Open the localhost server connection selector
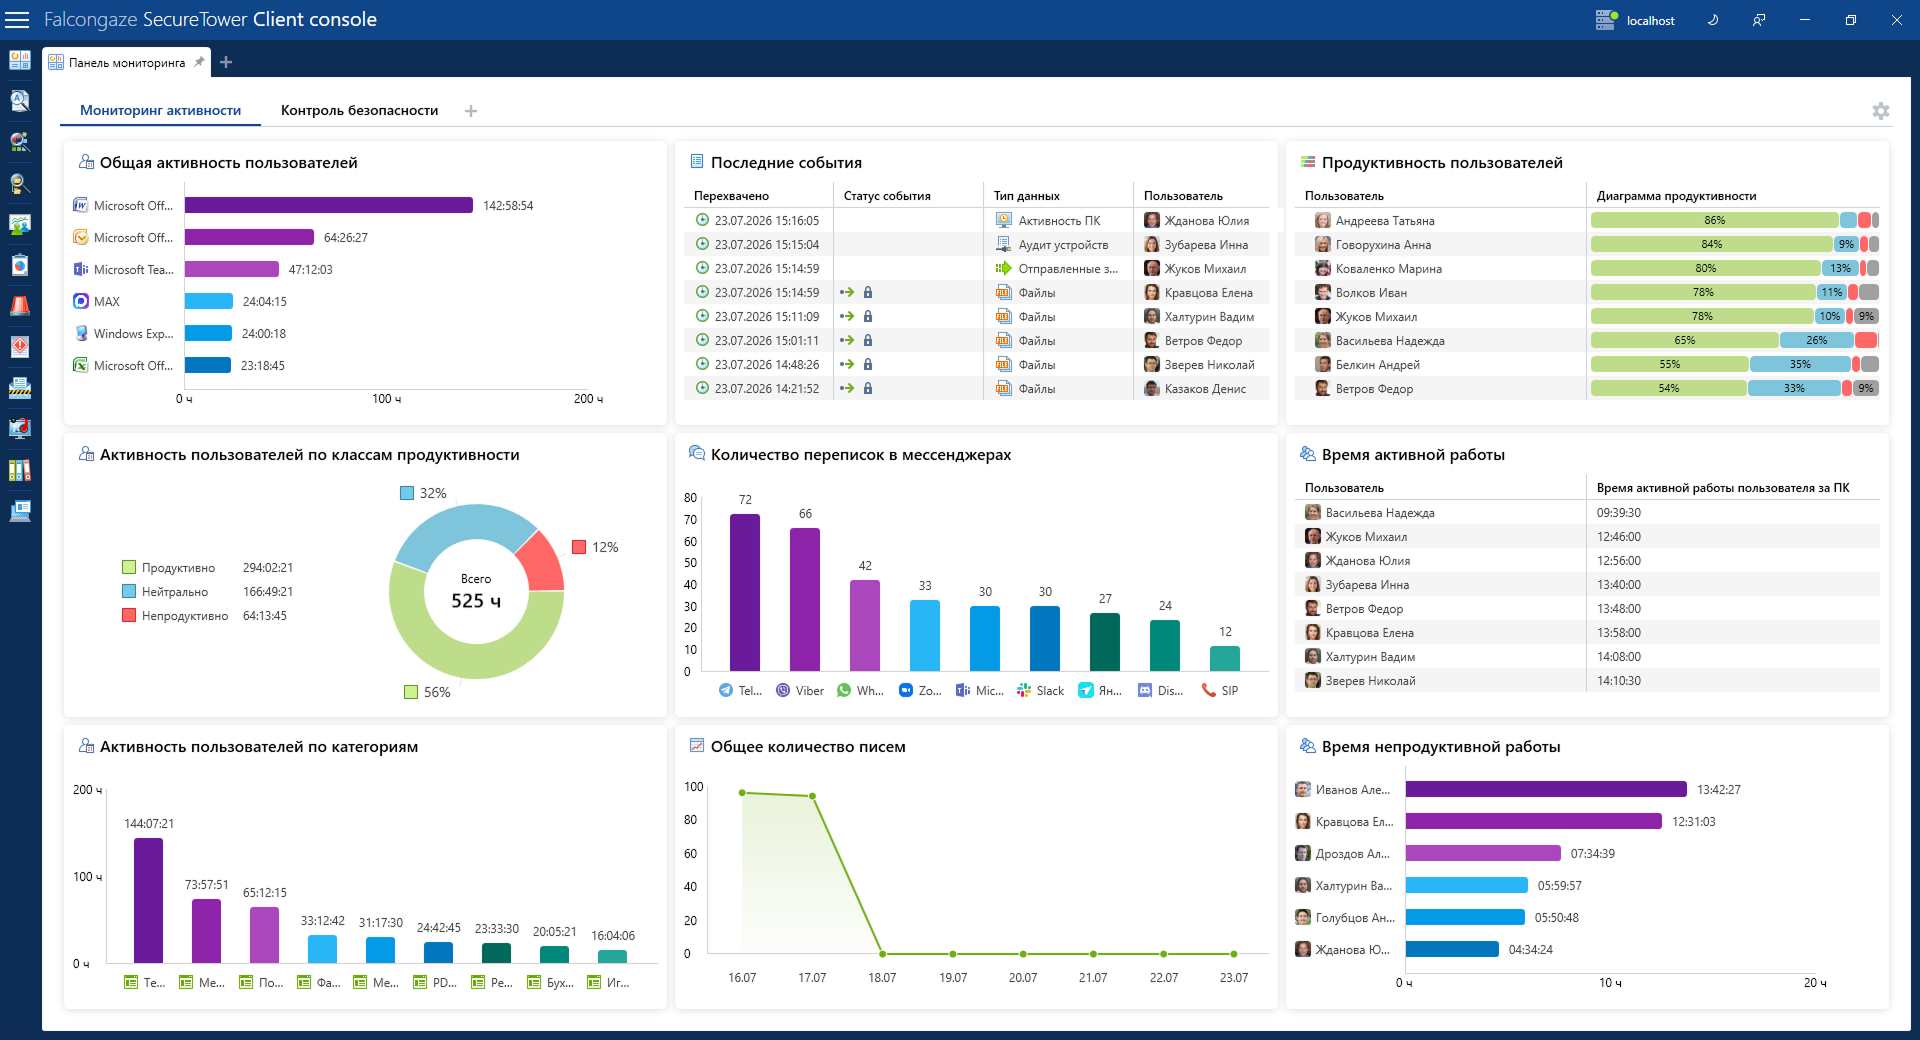 click(1636, 20)
